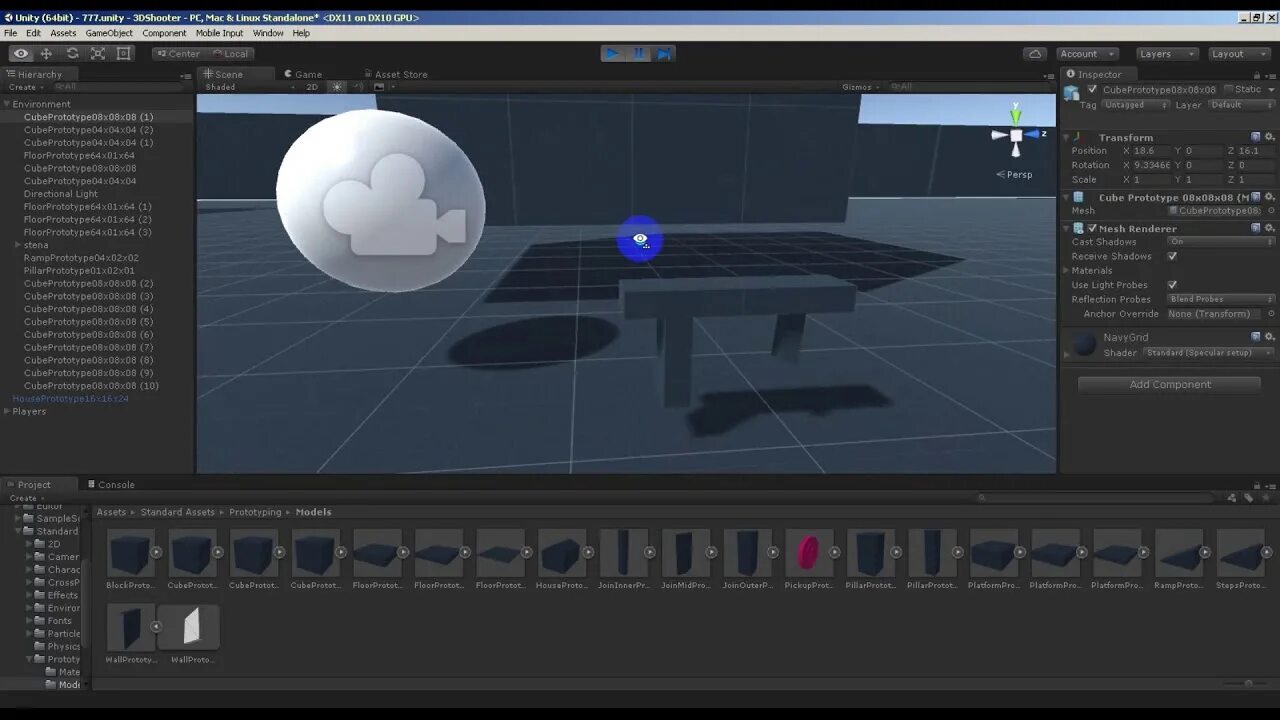The height and width of the screenshot is (720, 1280).
Task: Click the Mesh object picker circle
Action: click(1271, 211)
